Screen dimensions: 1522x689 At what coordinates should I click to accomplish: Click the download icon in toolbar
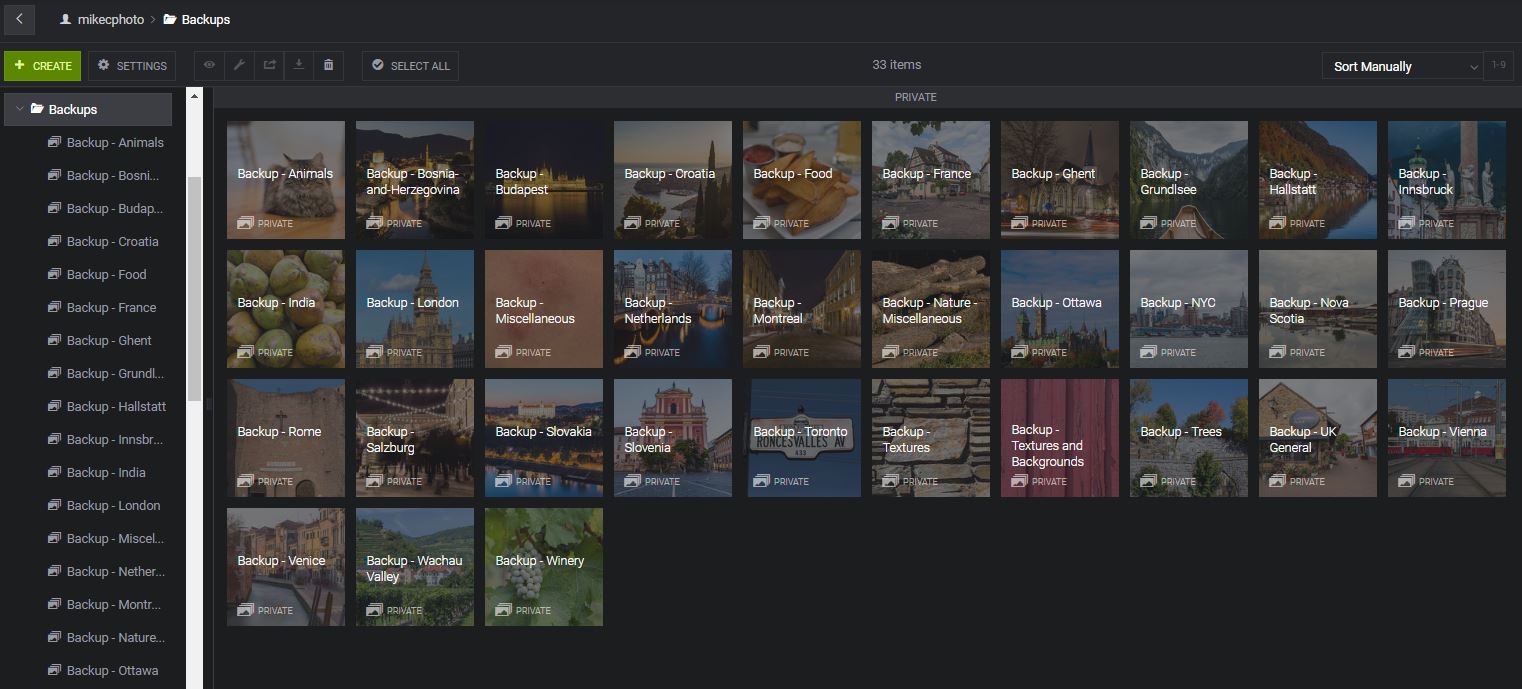298,66
